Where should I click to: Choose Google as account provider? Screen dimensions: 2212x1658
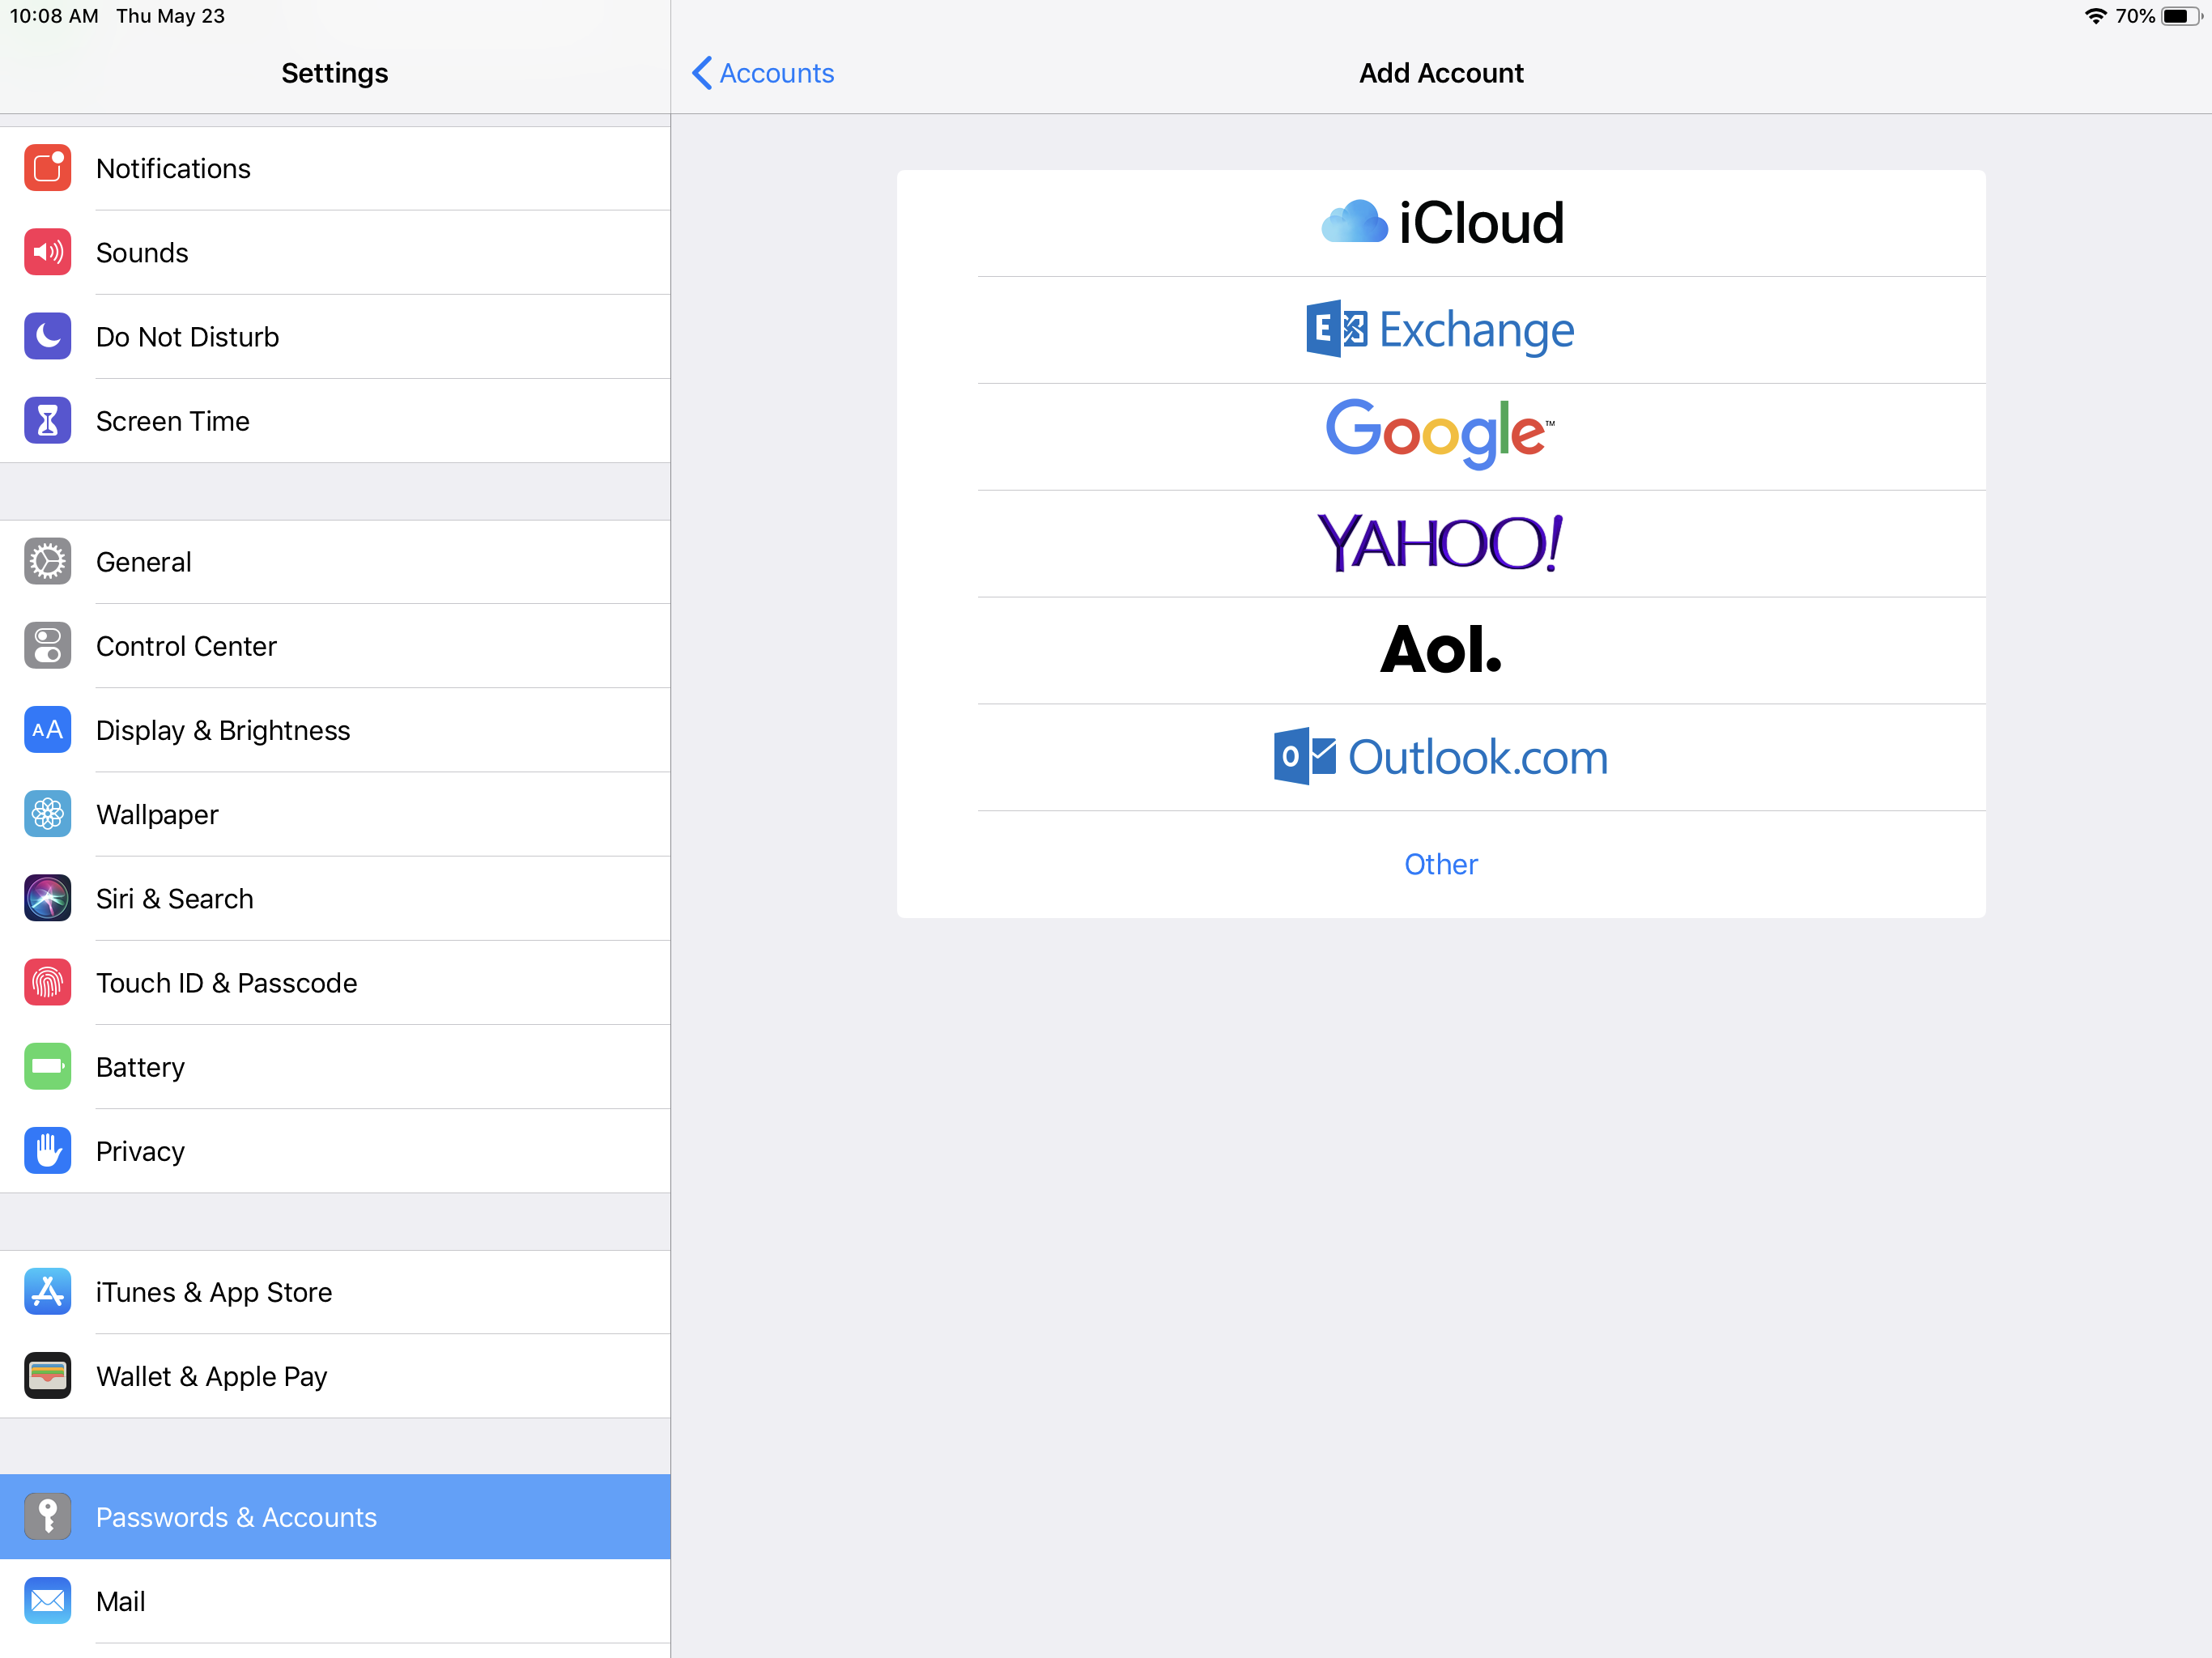pyautogui.click(x=1440, y=435)
